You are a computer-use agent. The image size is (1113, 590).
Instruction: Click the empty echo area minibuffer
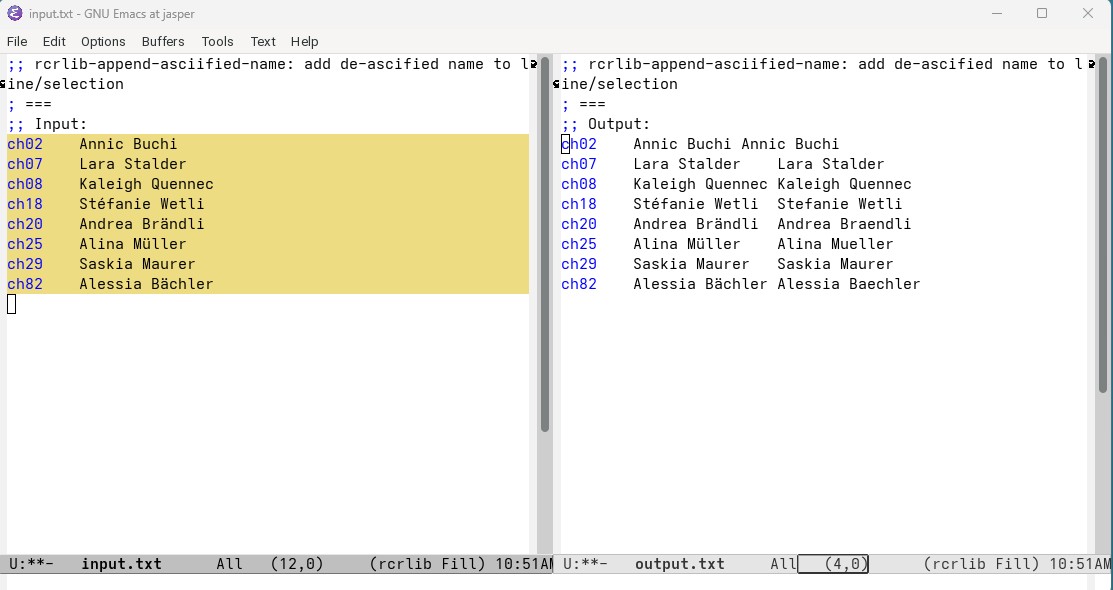point(556,582)
